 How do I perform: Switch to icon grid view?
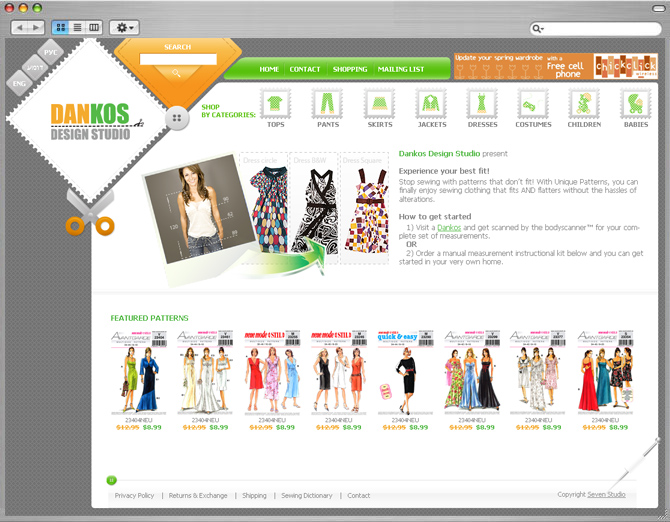(61, 28)
